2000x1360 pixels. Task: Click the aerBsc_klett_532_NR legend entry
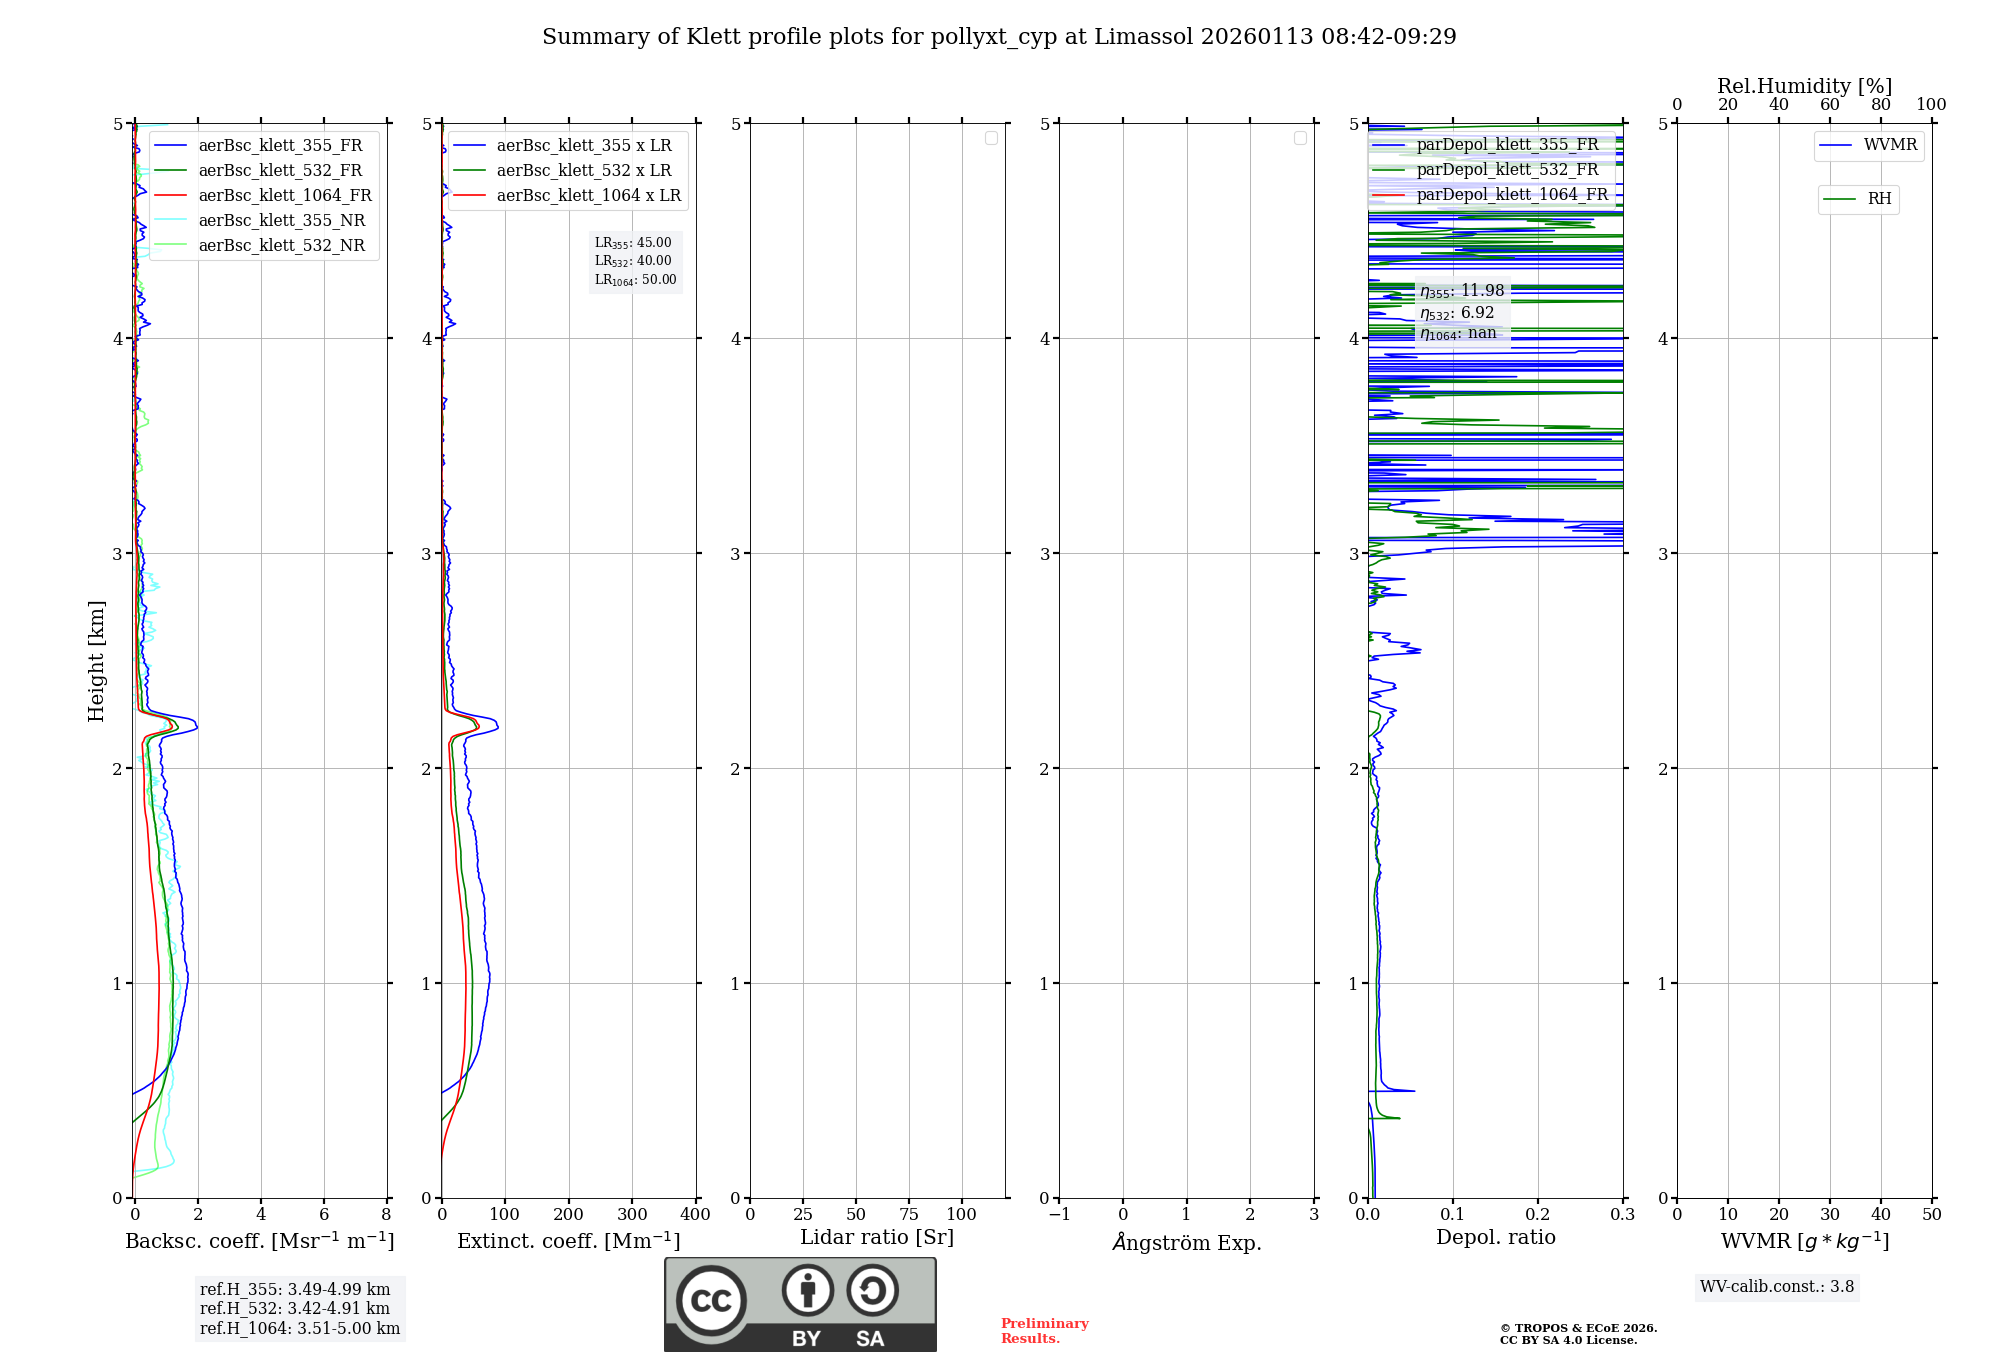click(281, 246)
